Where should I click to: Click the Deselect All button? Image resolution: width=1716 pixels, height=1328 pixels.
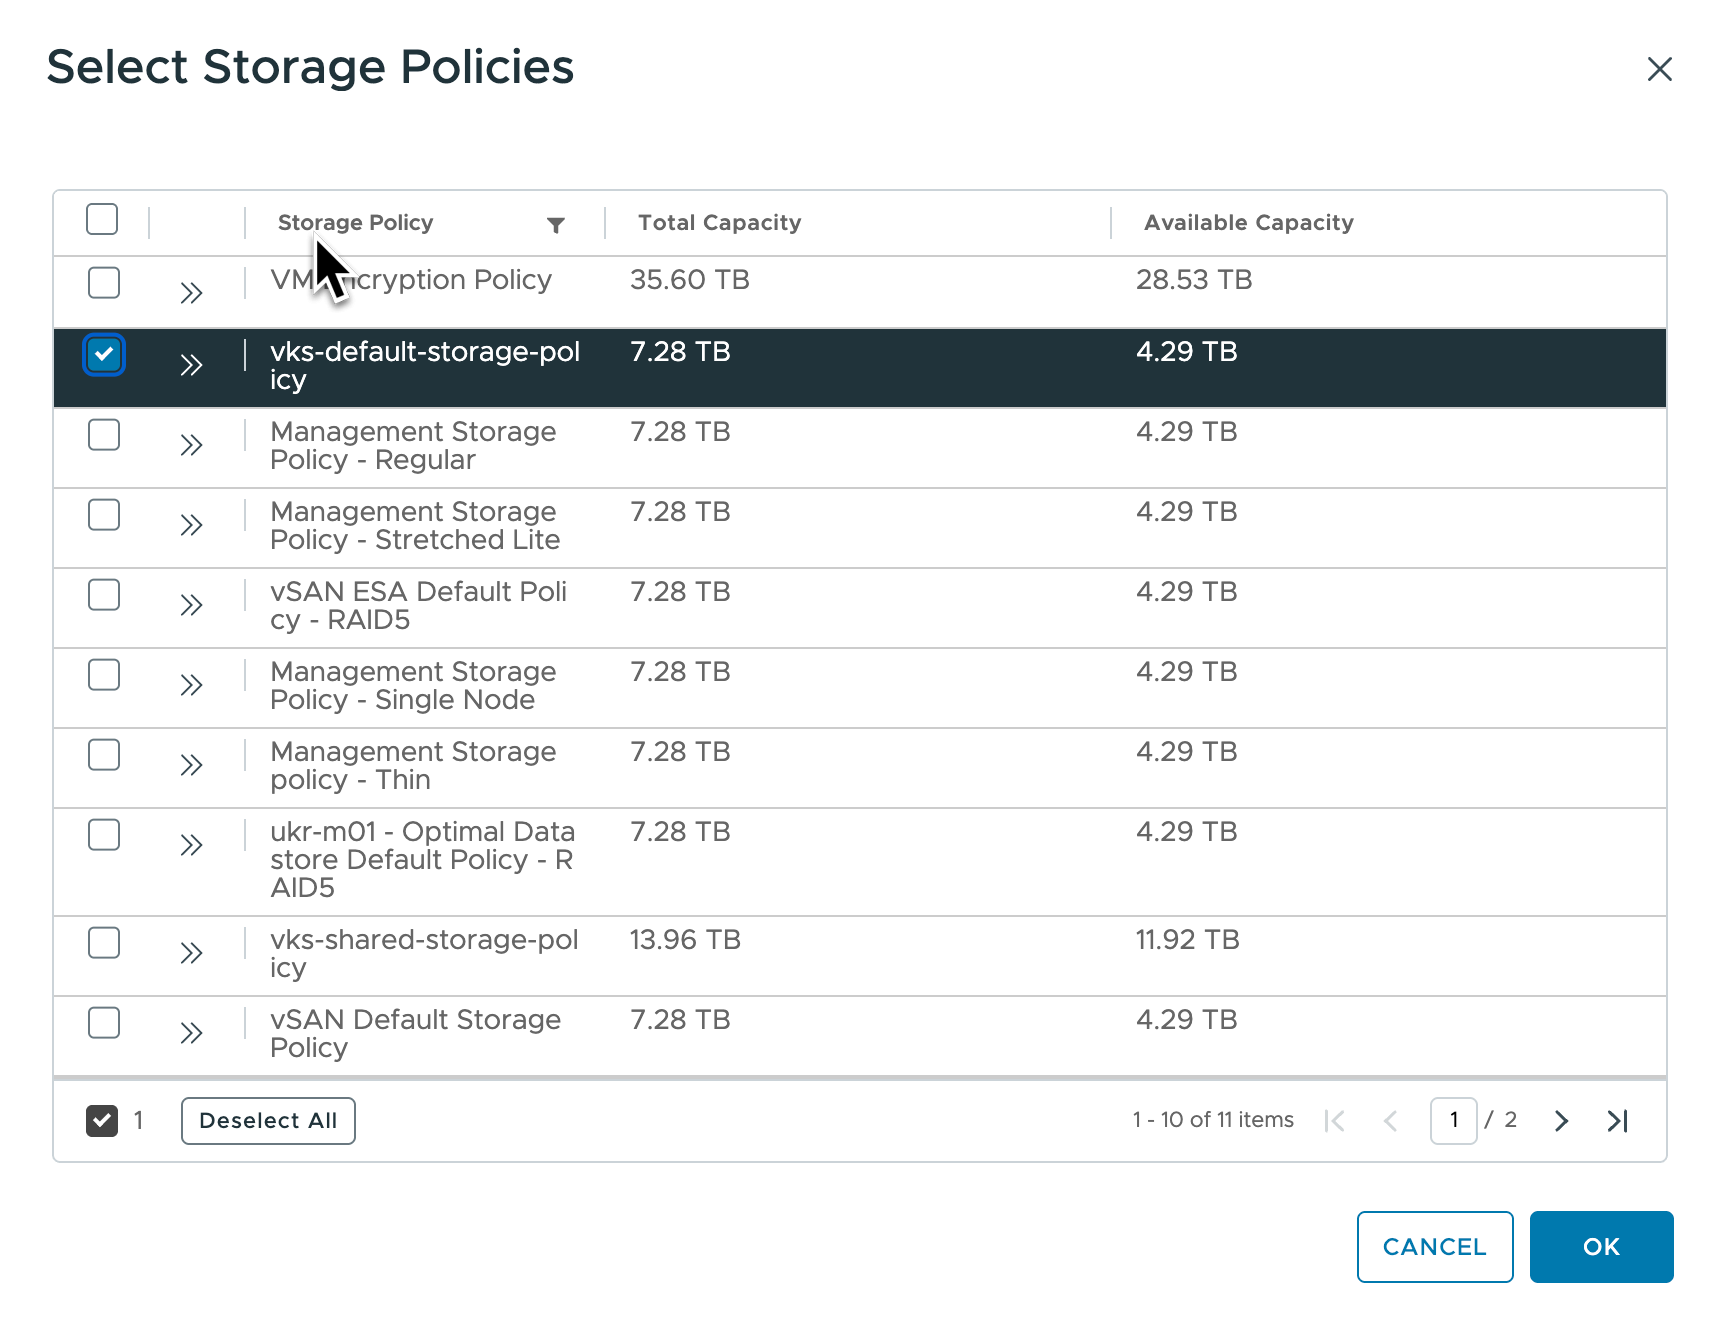coord(268,1120)
